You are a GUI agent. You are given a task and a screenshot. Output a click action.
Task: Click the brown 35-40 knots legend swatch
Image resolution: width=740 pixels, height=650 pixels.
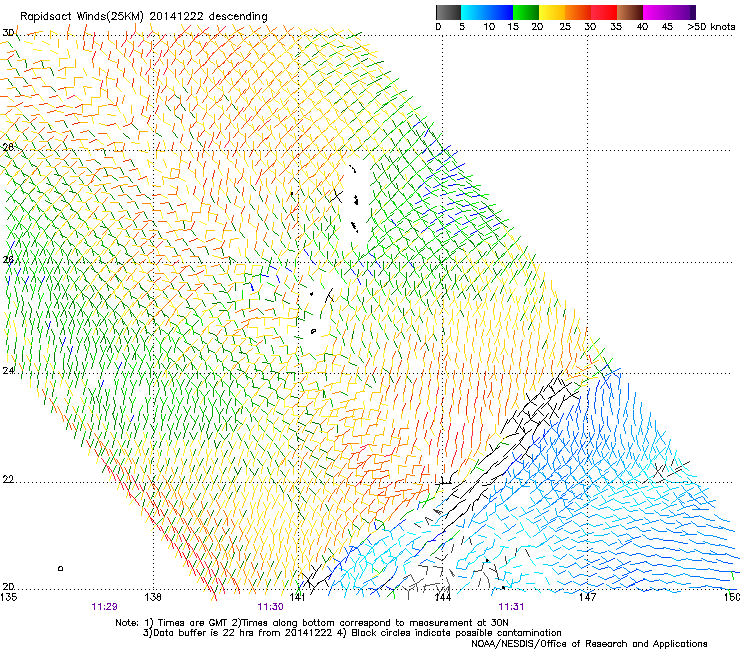[x=630, y=12]
